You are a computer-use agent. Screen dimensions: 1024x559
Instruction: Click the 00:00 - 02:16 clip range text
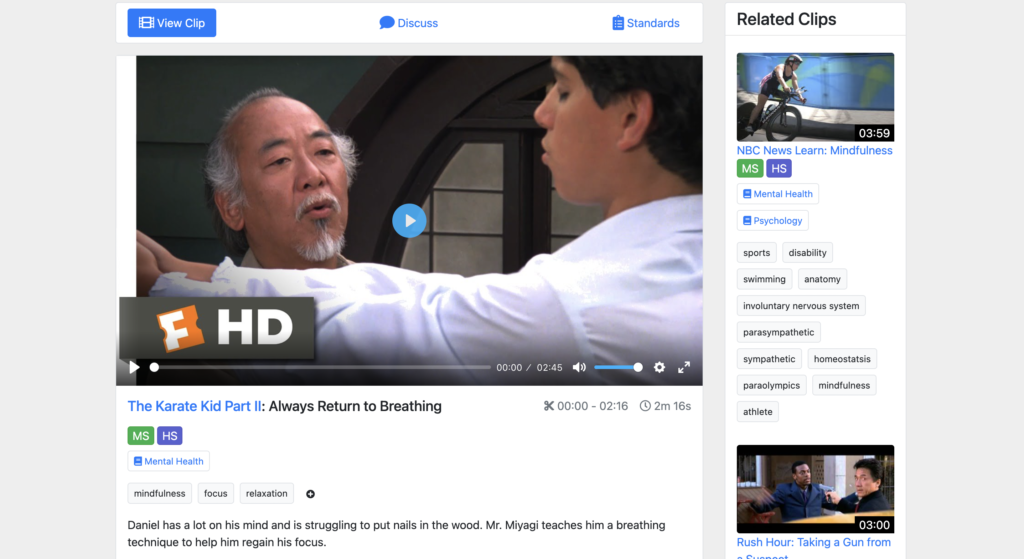(x=592, y=406)
